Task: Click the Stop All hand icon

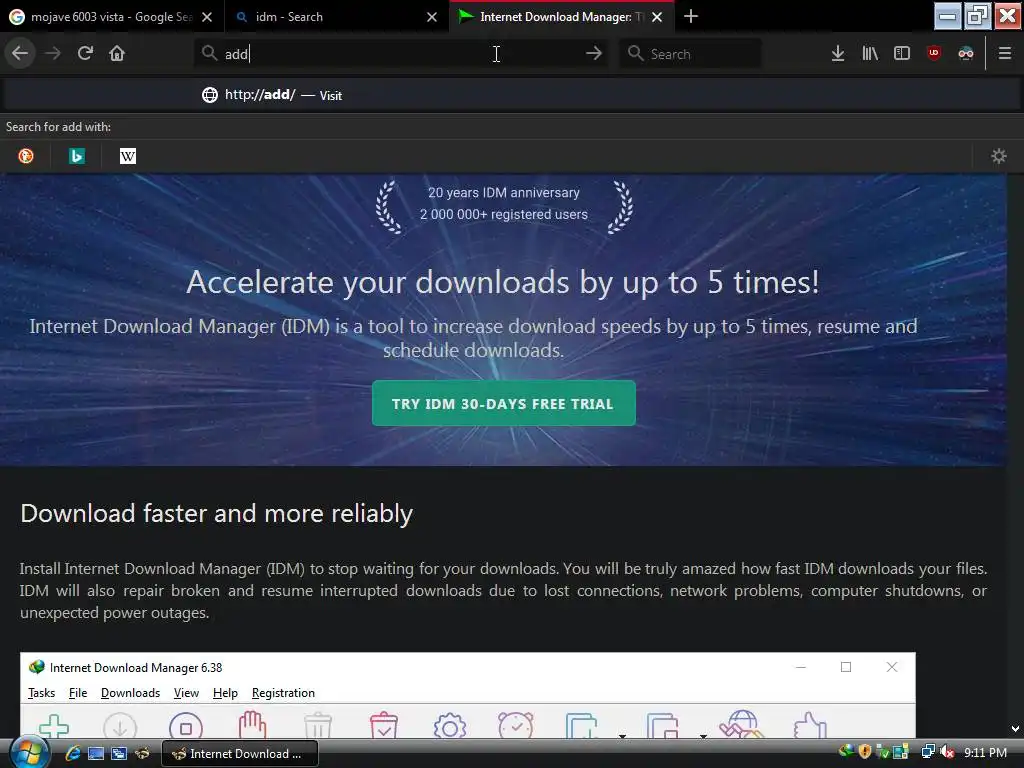Action: 252,725
